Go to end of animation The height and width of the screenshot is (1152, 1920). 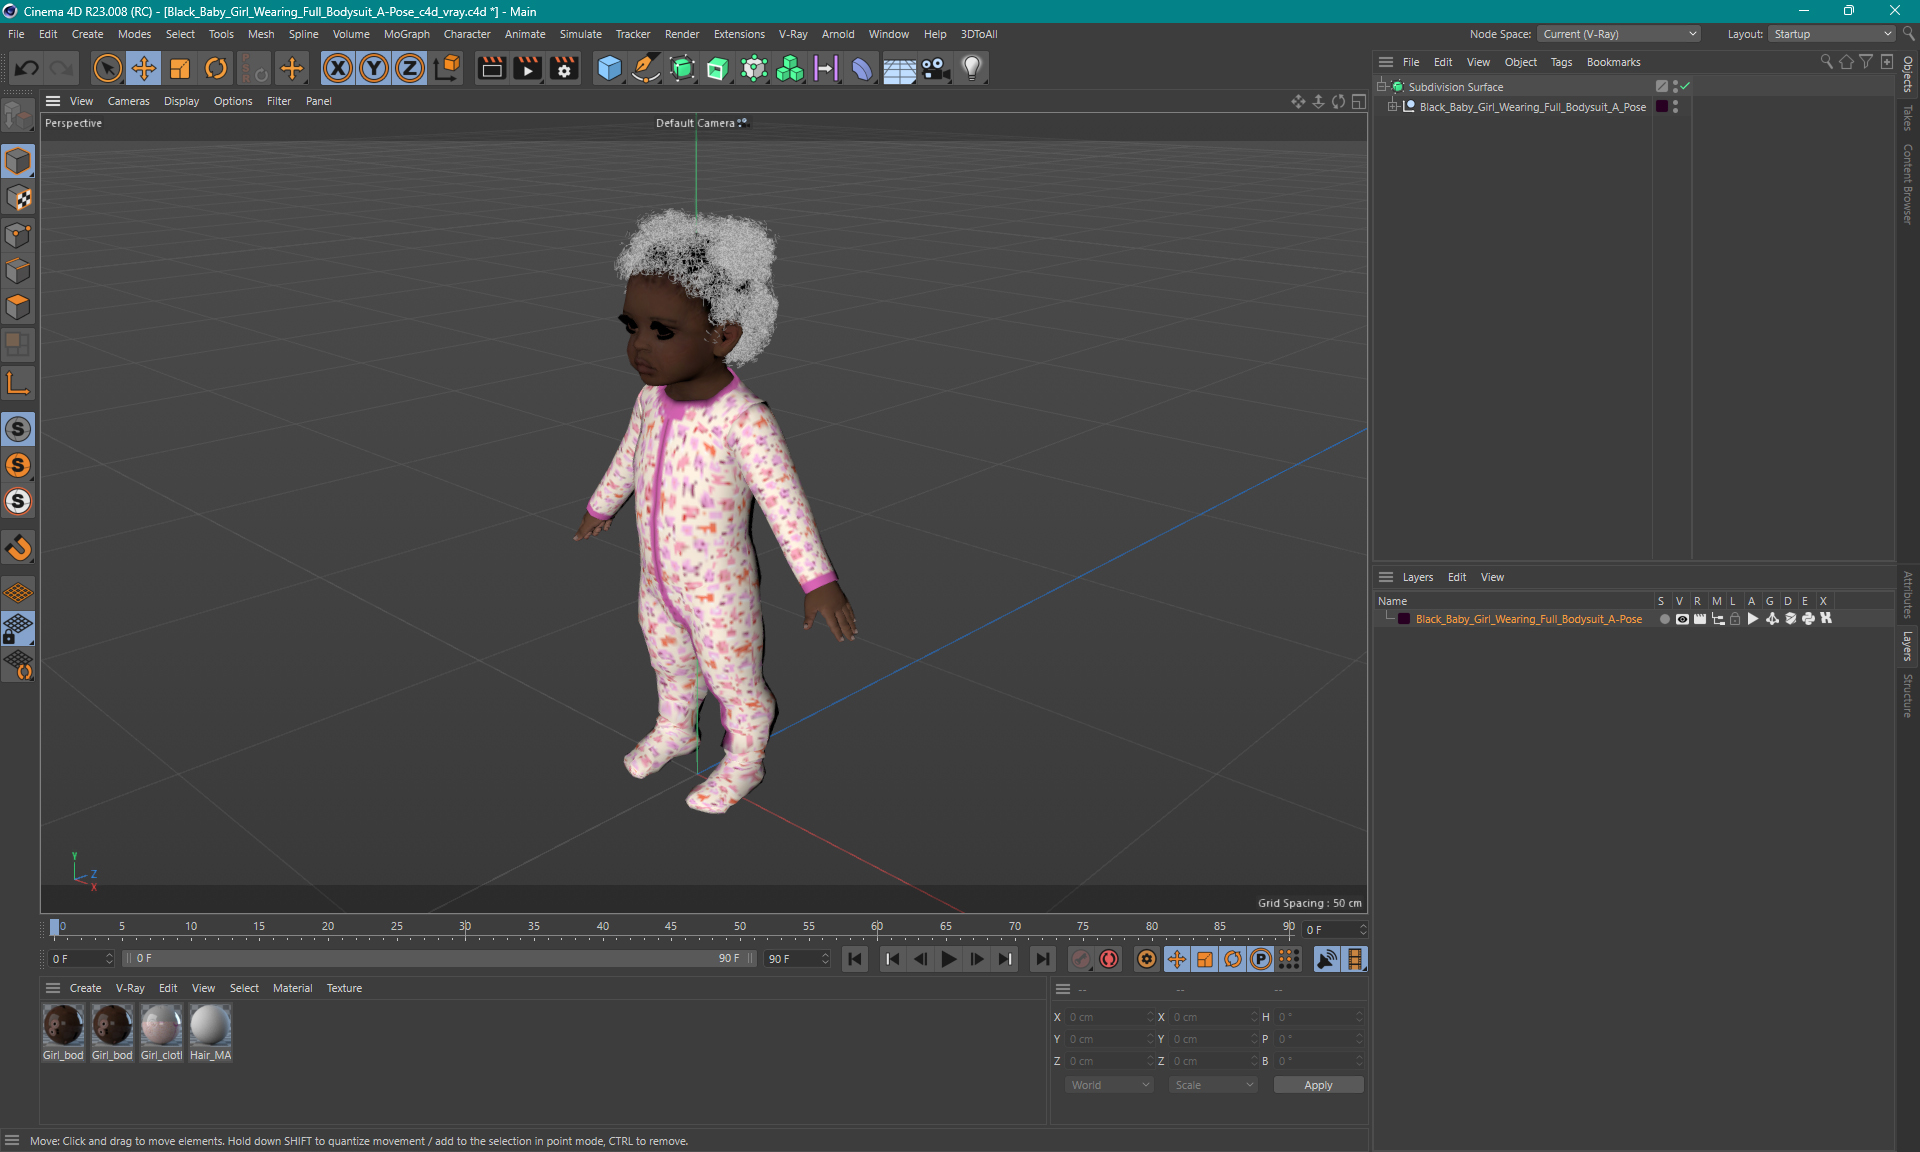coord(1042,959)
